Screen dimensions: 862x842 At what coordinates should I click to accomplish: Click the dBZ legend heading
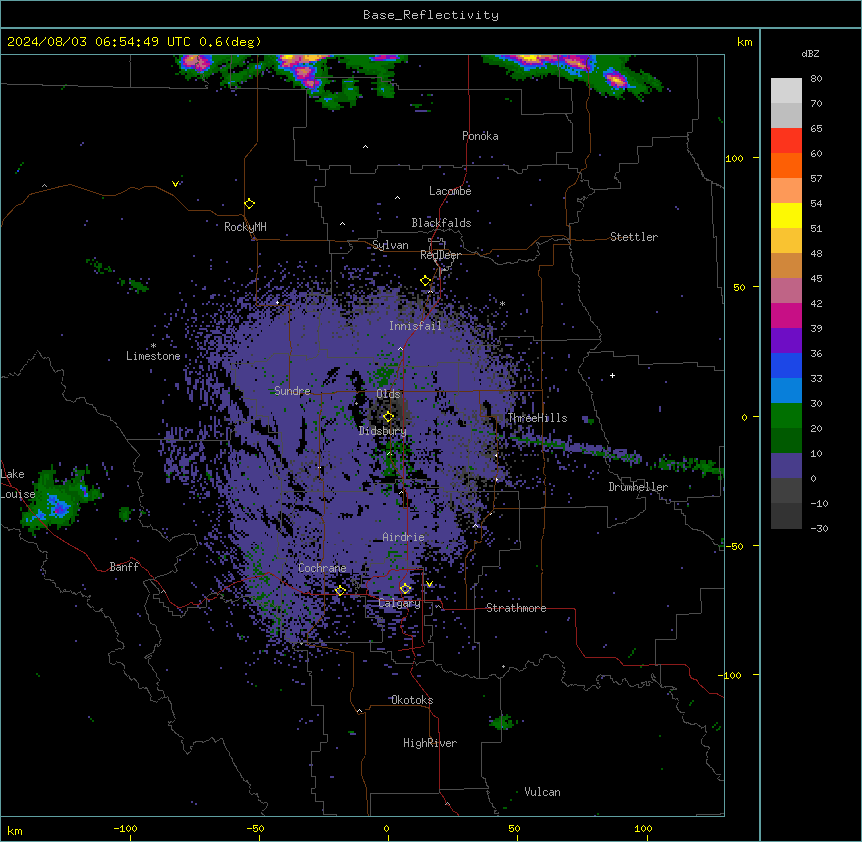click(x=810, y=53)
